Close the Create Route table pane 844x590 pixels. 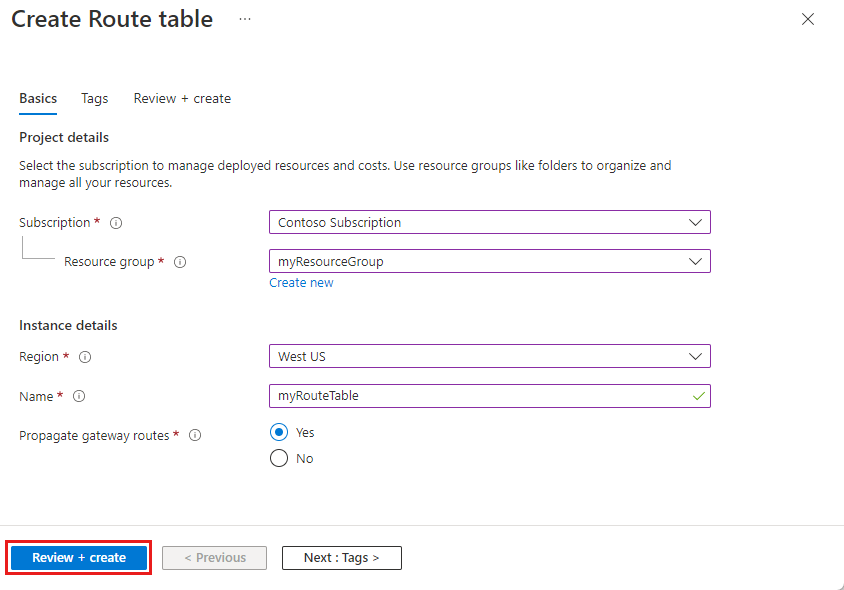(x=808, y=18)
